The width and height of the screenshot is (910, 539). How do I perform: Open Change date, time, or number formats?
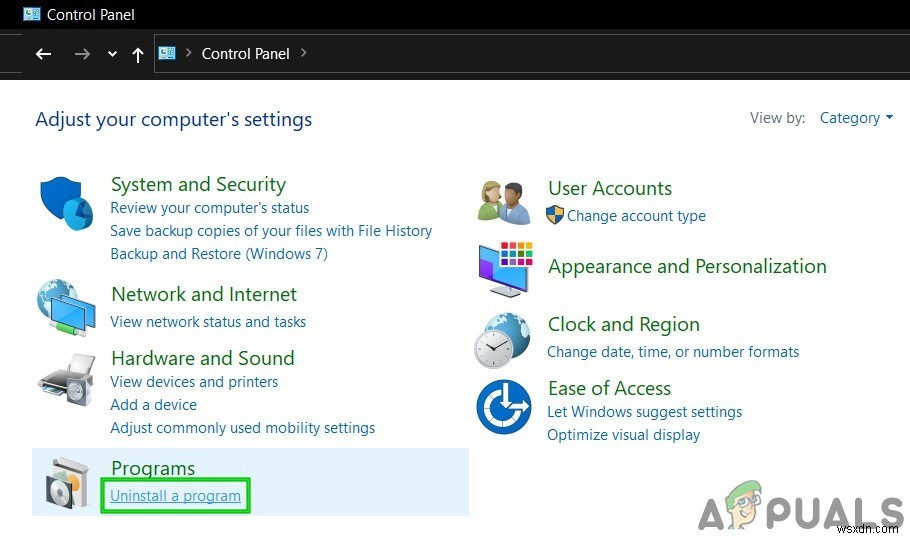(x=673, y=352)
